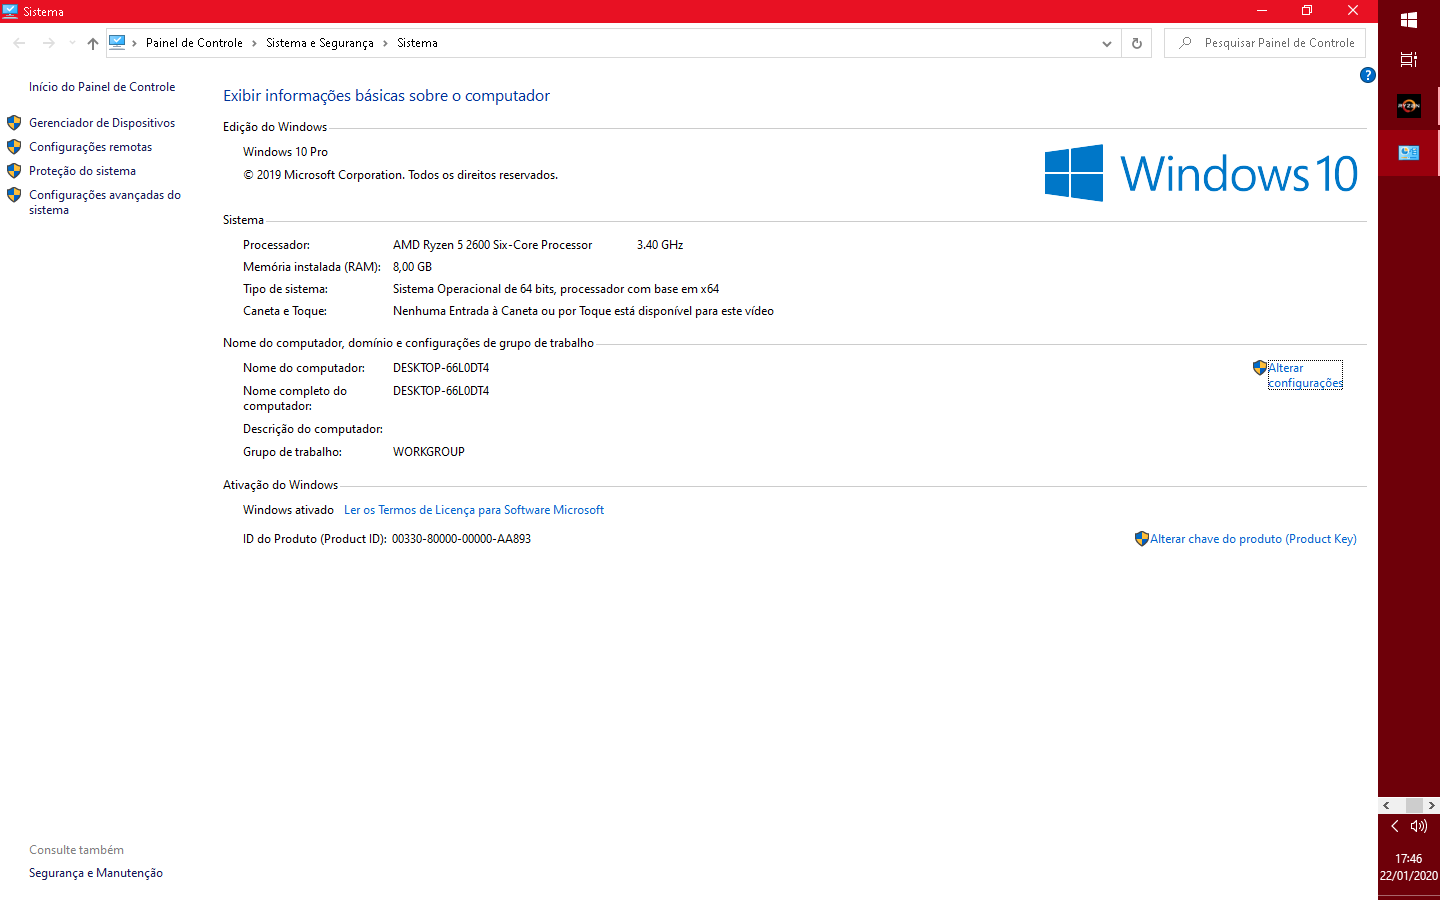This screenshot has width=1440, height=900.
Task: Close the Sistema window
Action: coord(1353,11)
